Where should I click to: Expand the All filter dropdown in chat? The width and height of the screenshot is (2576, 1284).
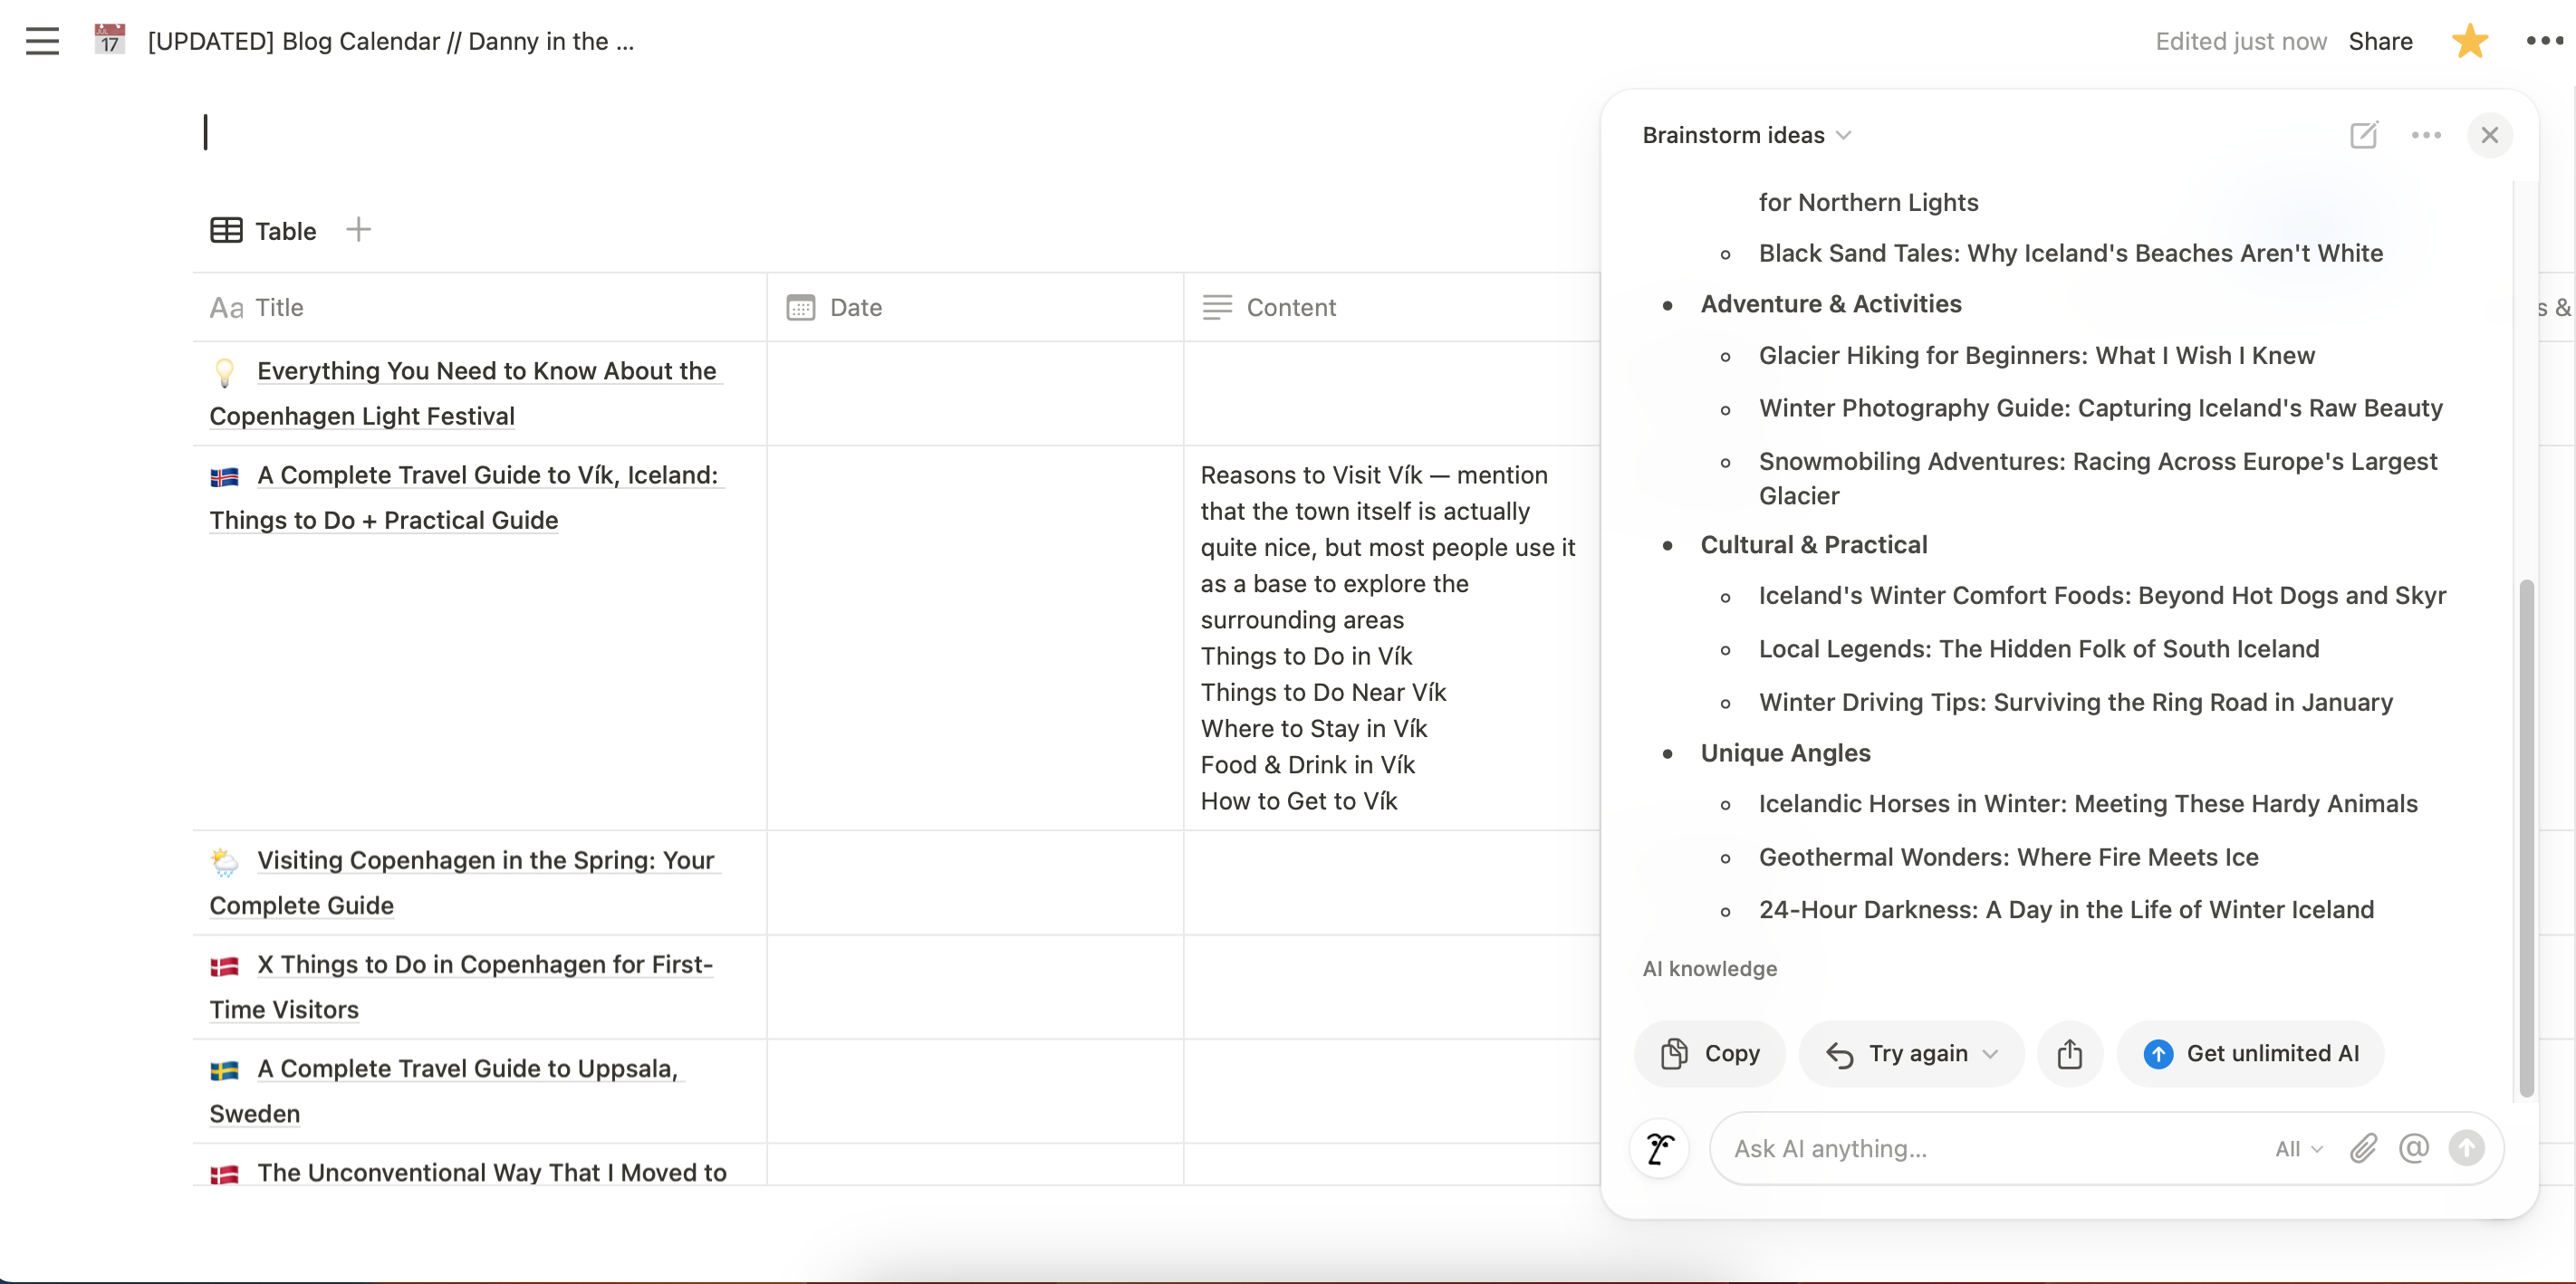pos(2297,1147)
